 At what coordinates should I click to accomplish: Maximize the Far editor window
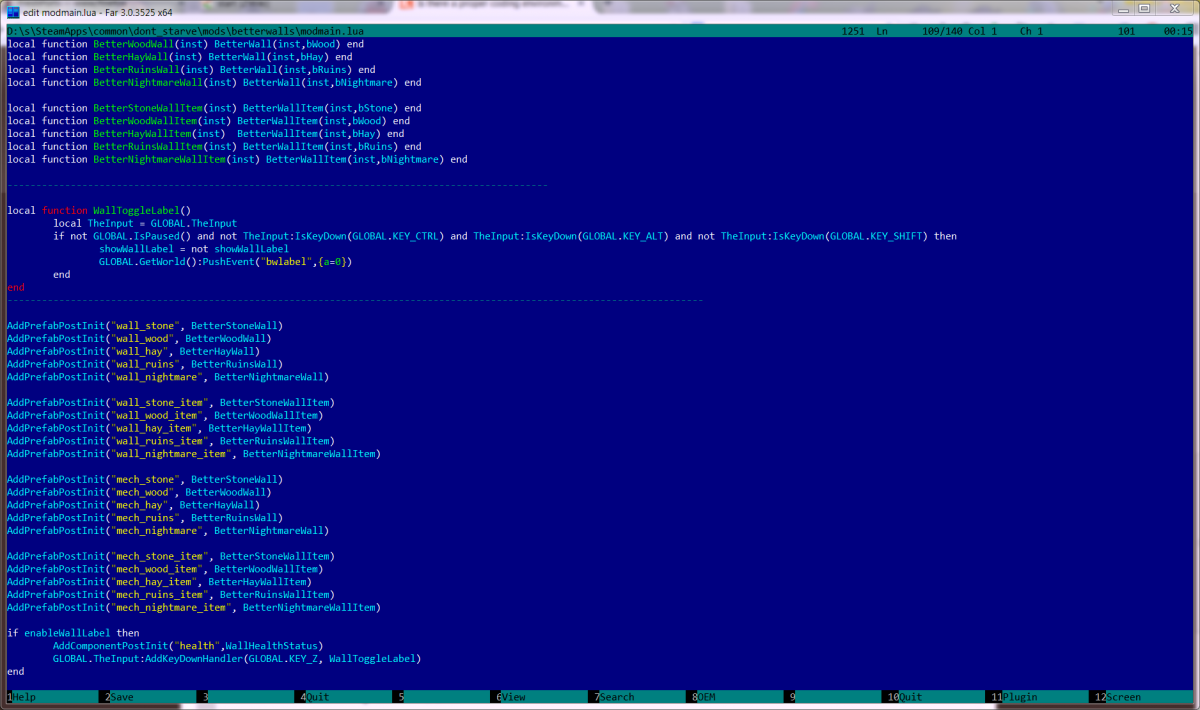tap(1144, 8)
